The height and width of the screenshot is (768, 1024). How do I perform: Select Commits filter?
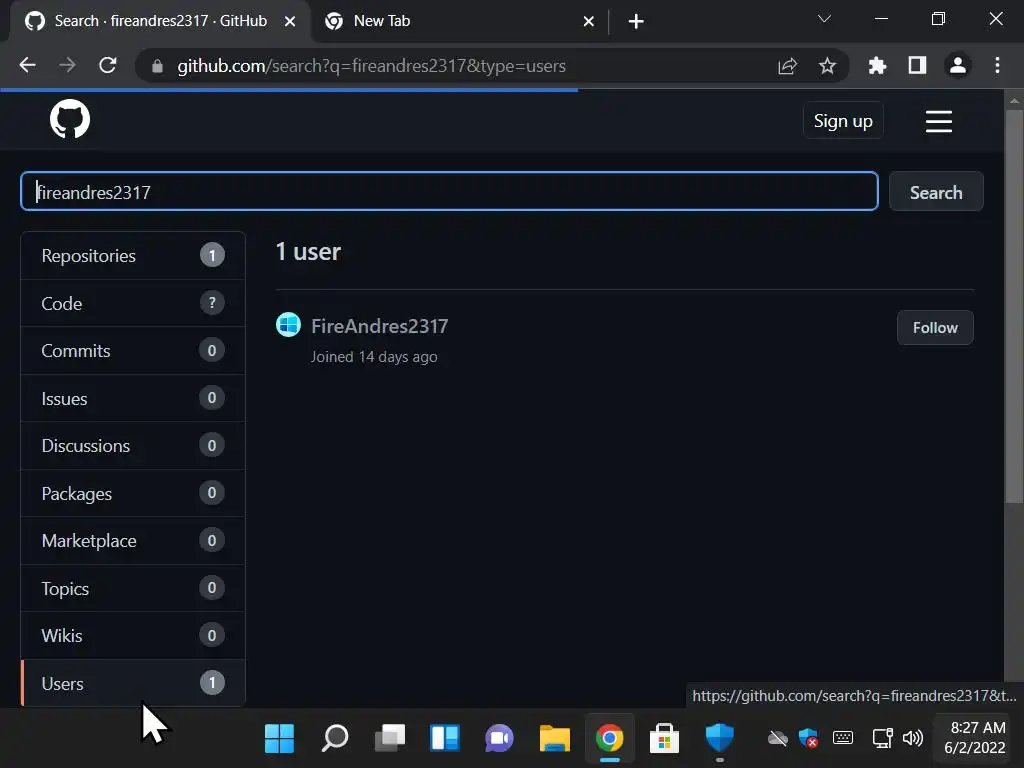tap(133, 351)
